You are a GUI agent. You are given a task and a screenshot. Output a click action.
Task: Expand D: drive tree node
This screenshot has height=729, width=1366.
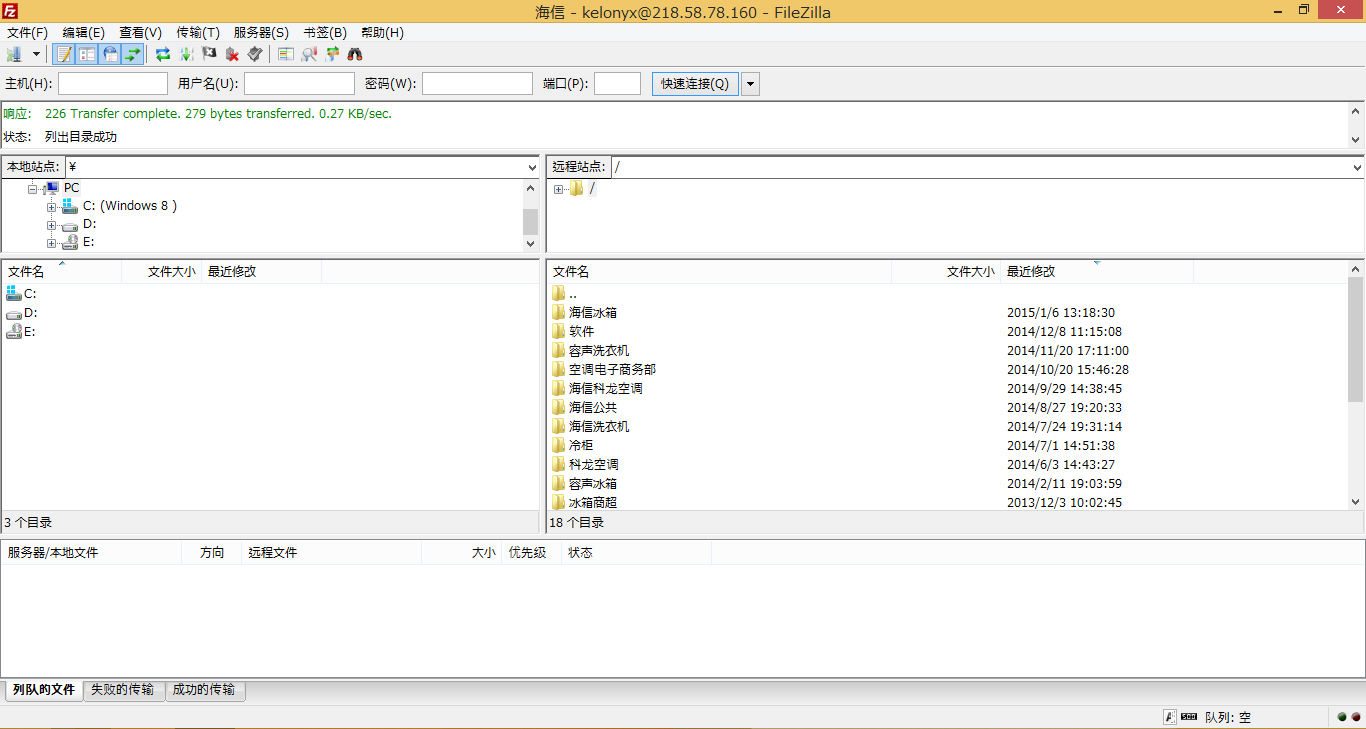[x=51, y=224]
